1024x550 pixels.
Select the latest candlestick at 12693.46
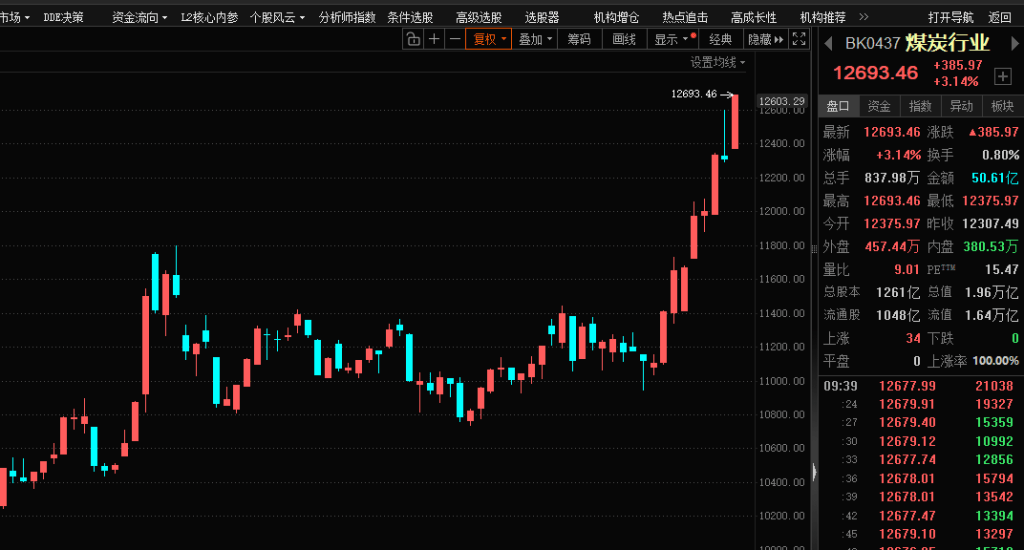tap(735, 121)
